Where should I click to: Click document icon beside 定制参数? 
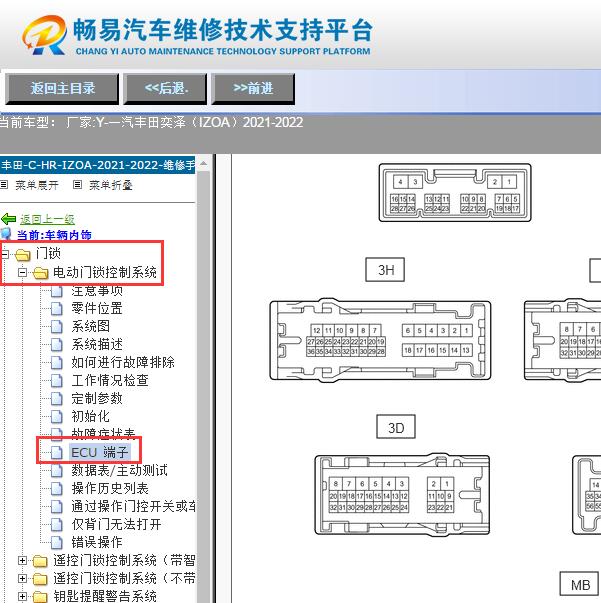[x=57, y=399]
